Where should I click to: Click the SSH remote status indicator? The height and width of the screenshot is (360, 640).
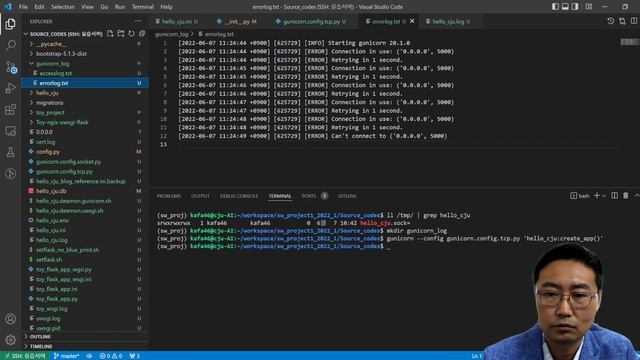click(x=25, y=356)
